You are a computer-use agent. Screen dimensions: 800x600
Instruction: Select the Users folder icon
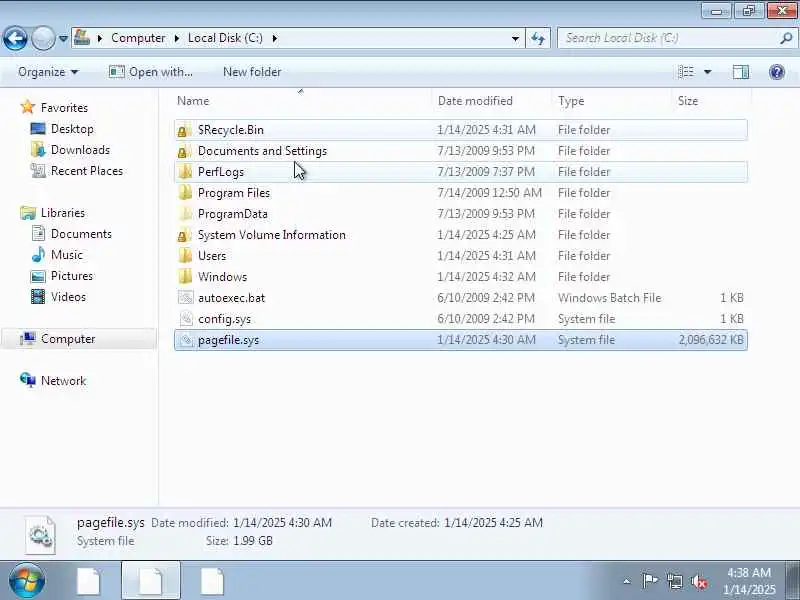click(185, 256)
